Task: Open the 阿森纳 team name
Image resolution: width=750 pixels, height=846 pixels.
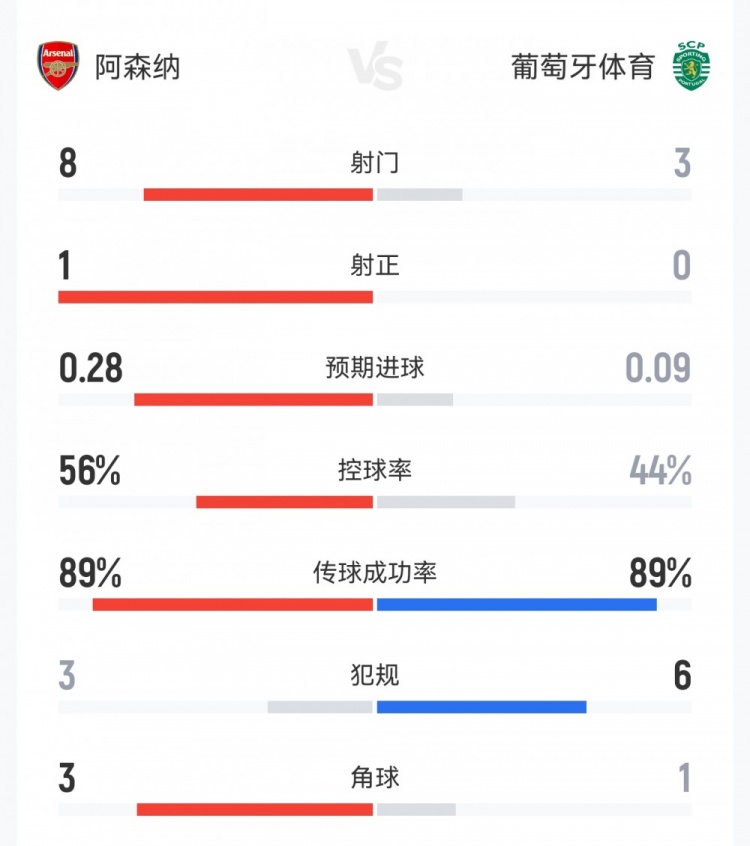Action: pyautogui.click(x=138, y=67)
